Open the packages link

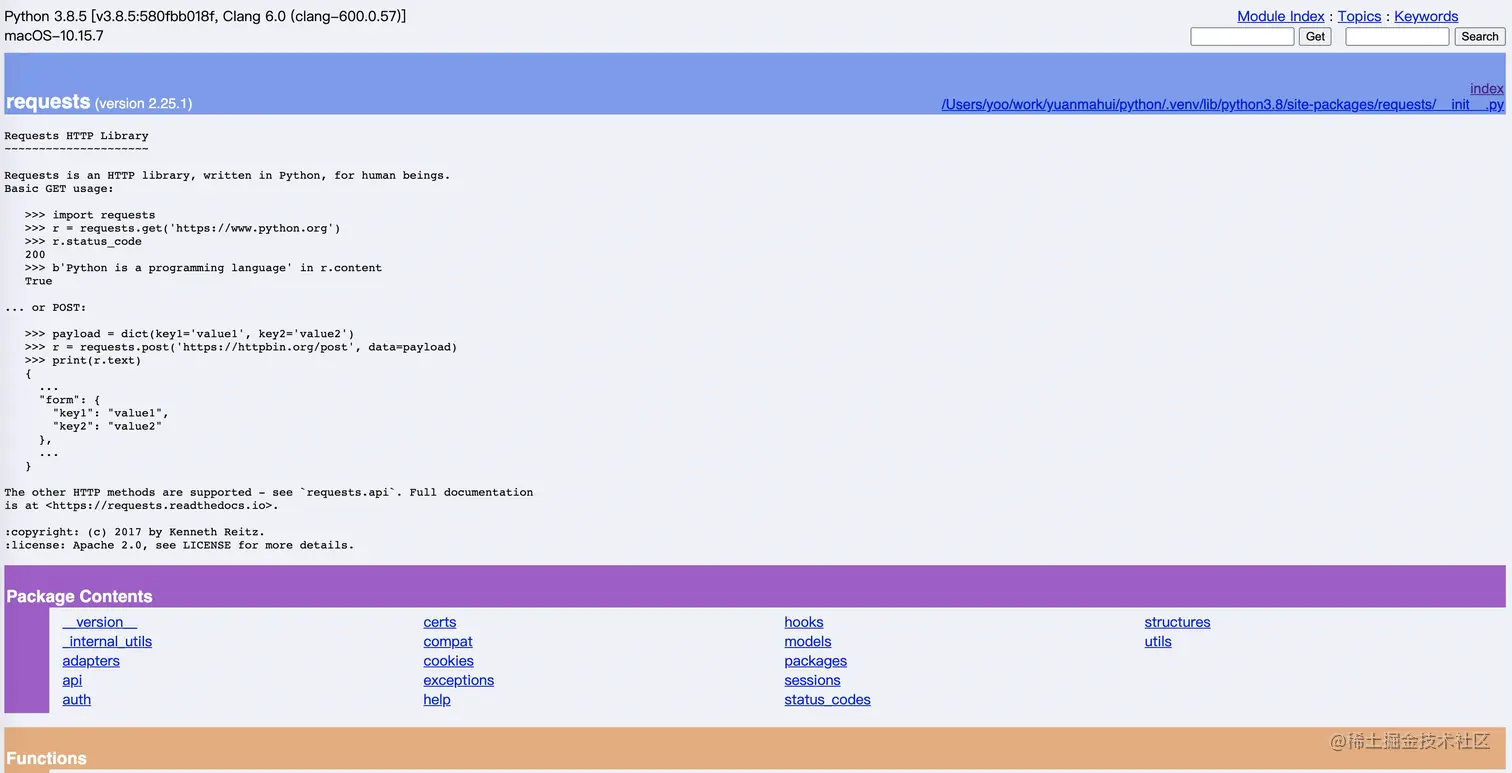click(x=815, y=661)
